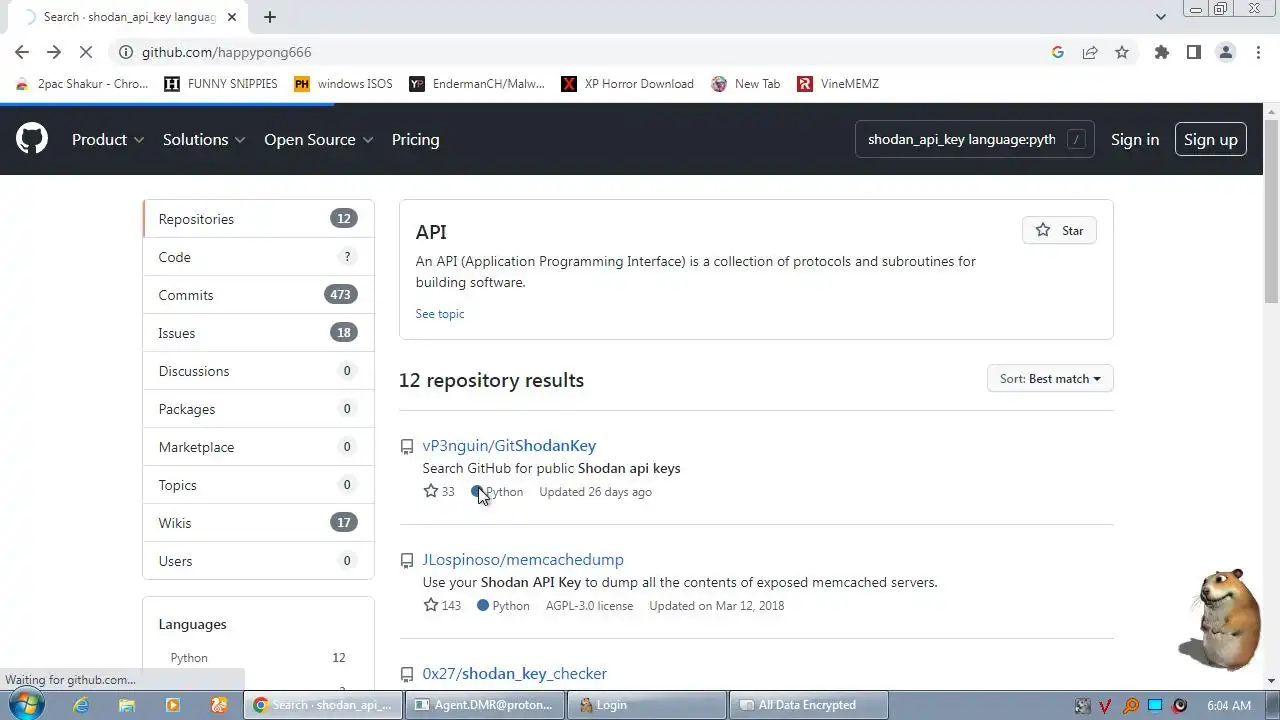The height and width of the screenshot is (720, 1280).
Task: Open a new tab with plus button
Action: pos(270,16)
